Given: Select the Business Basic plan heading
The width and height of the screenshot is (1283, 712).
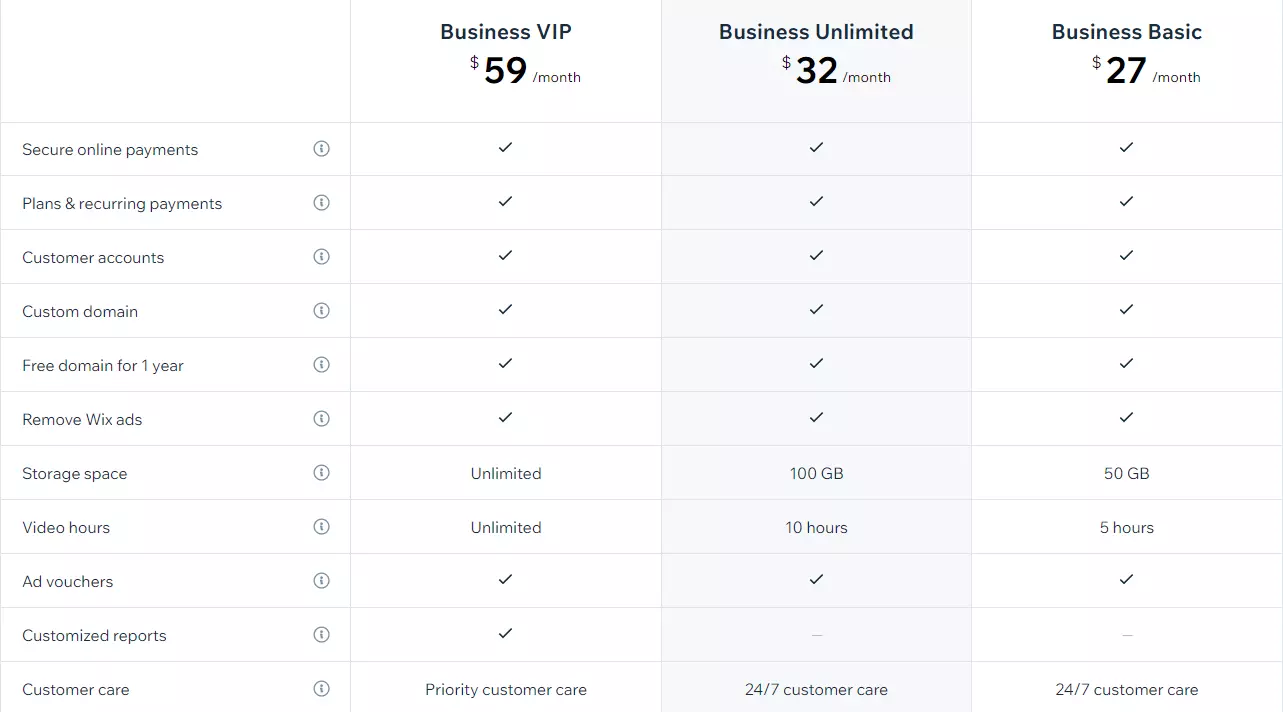Looking at the screenshot, I should [x=1126, y=32].
